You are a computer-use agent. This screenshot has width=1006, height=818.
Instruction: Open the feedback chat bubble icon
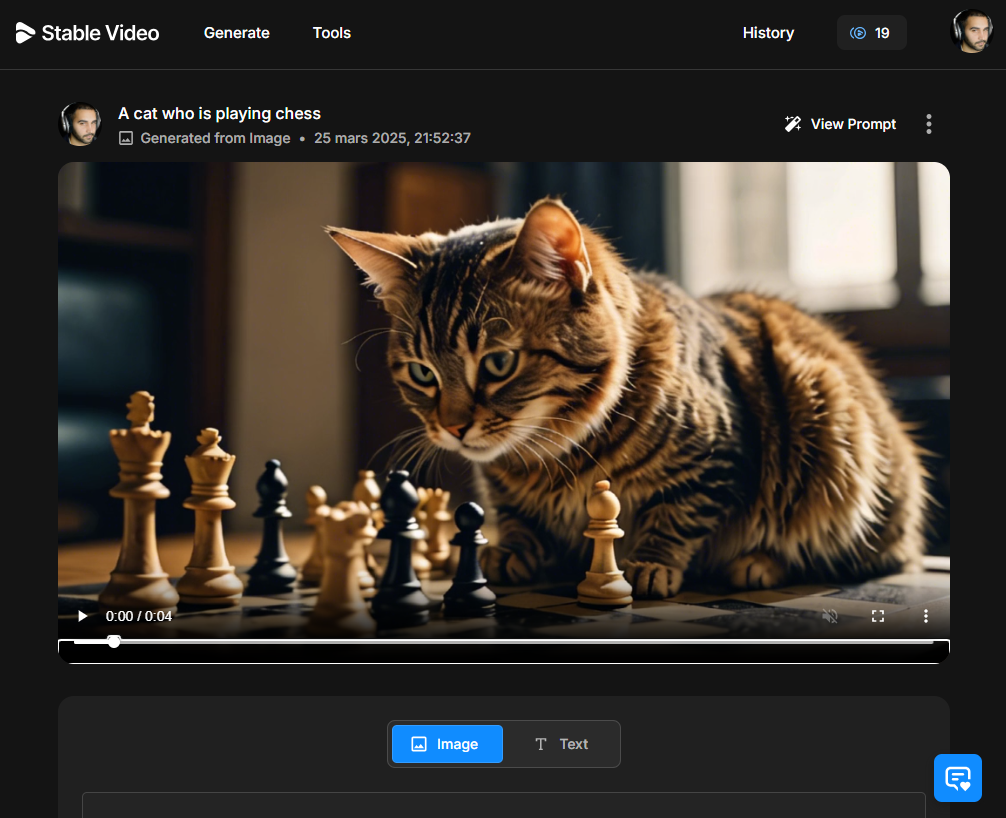[x=957, y=778]
